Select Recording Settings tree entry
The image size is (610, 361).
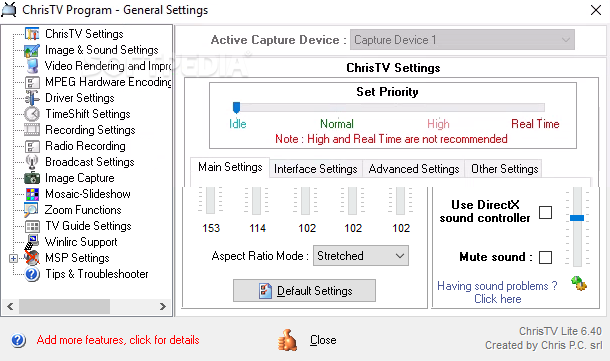[x=90, y=130]
